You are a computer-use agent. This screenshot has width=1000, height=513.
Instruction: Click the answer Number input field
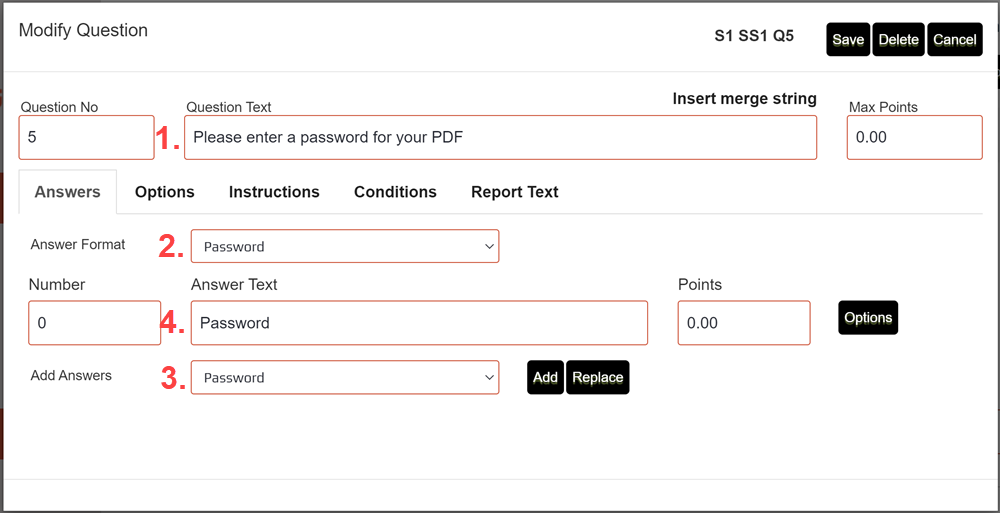(95, 323)
